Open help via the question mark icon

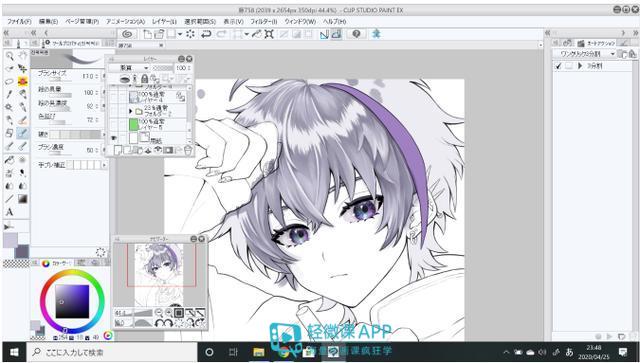click(356, 34)
